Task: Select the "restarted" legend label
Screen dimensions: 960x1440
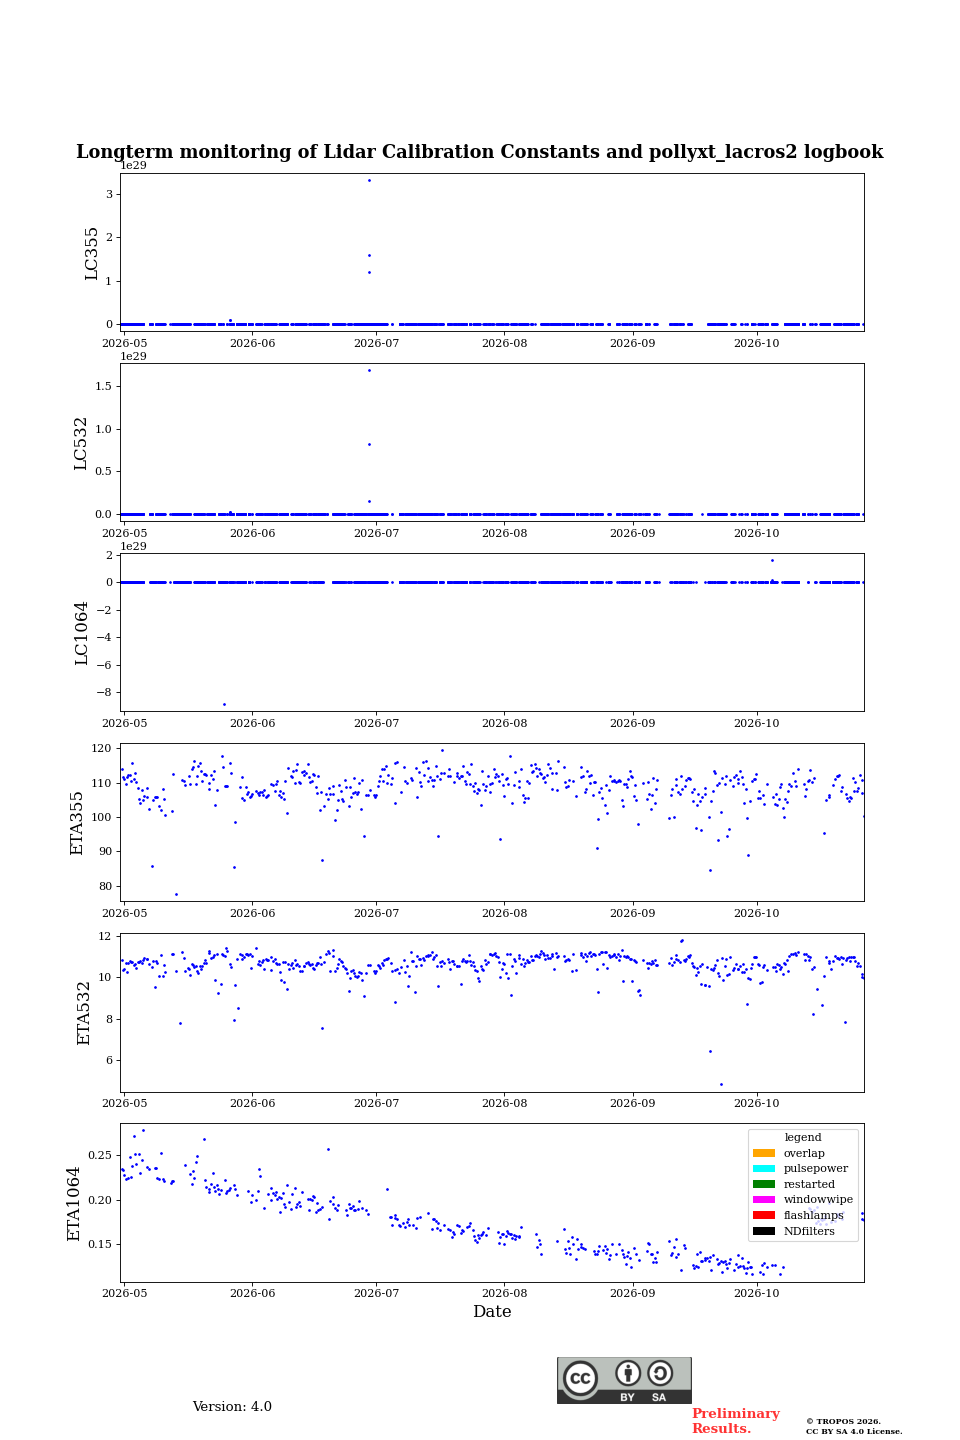Action: click(x=809, y=1184)
